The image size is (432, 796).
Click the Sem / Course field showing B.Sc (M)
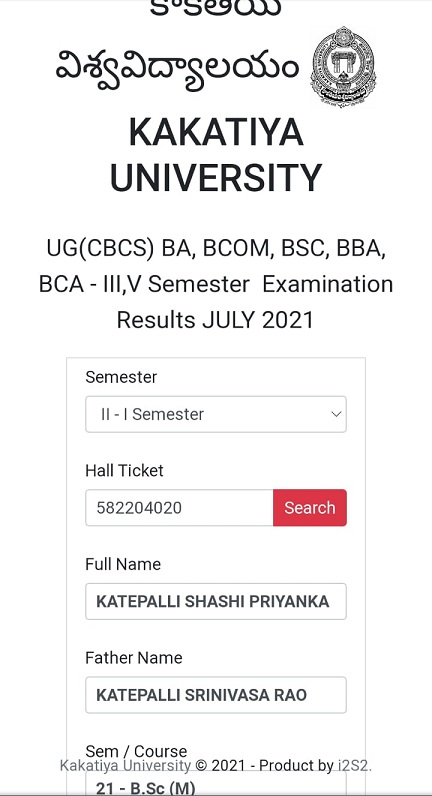tap(216, 784)
